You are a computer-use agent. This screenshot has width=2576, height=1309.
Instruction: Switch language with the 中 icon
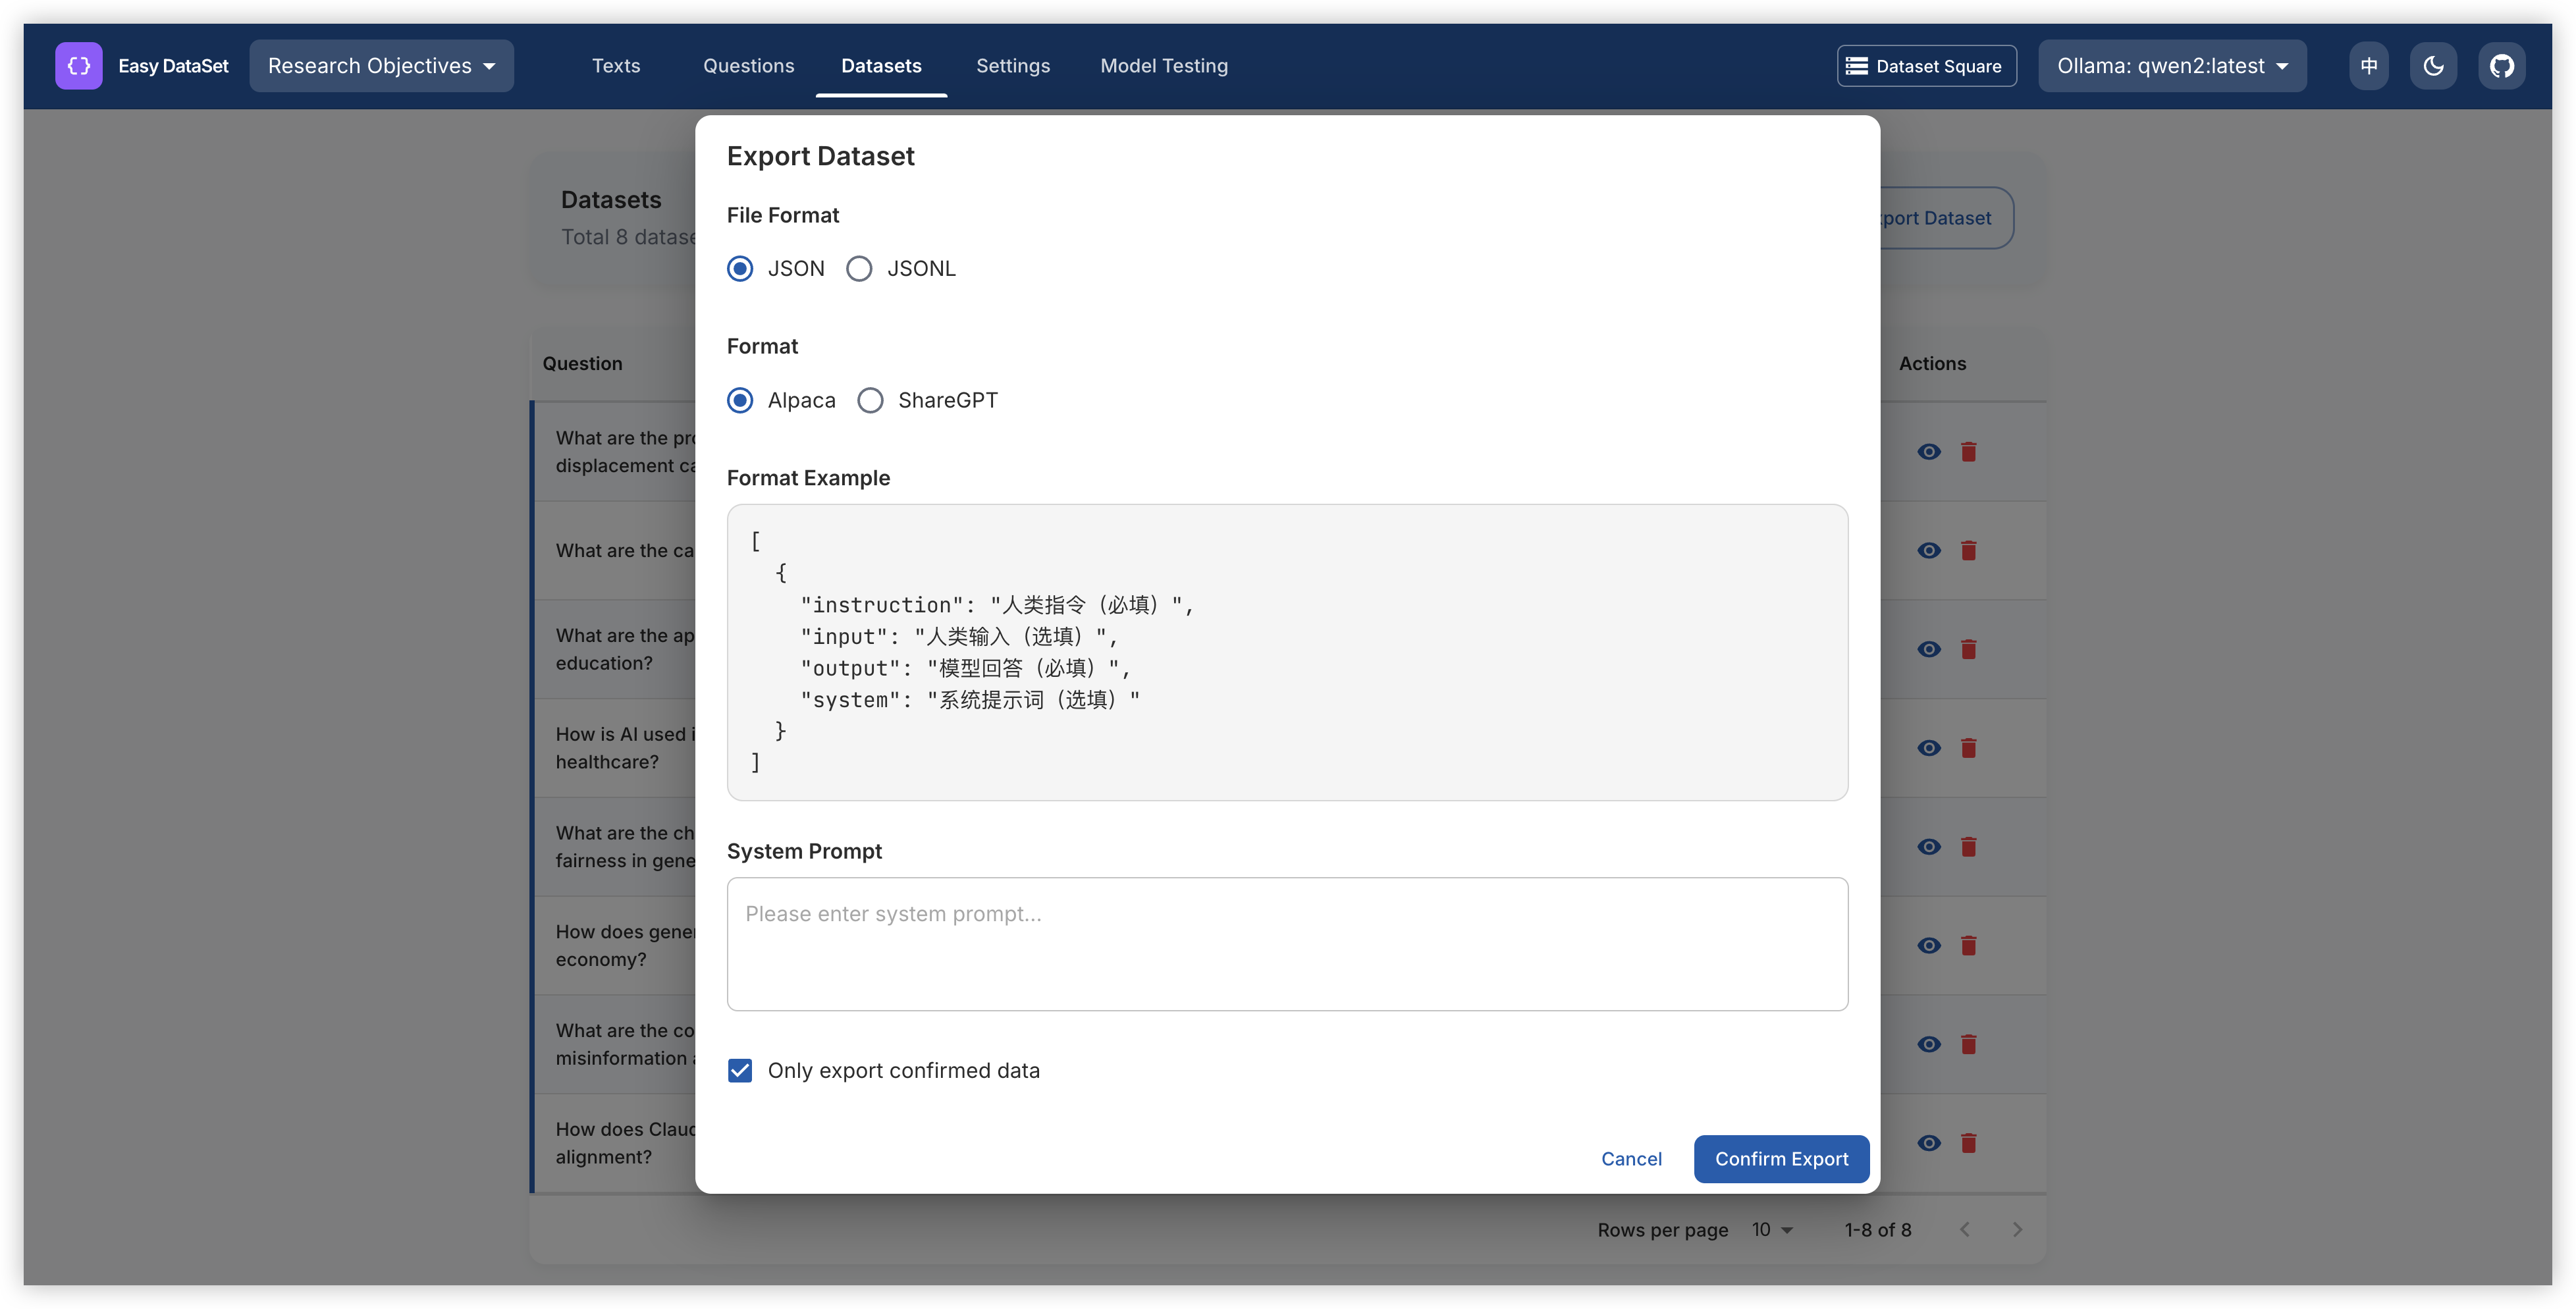coord(2368,66)
